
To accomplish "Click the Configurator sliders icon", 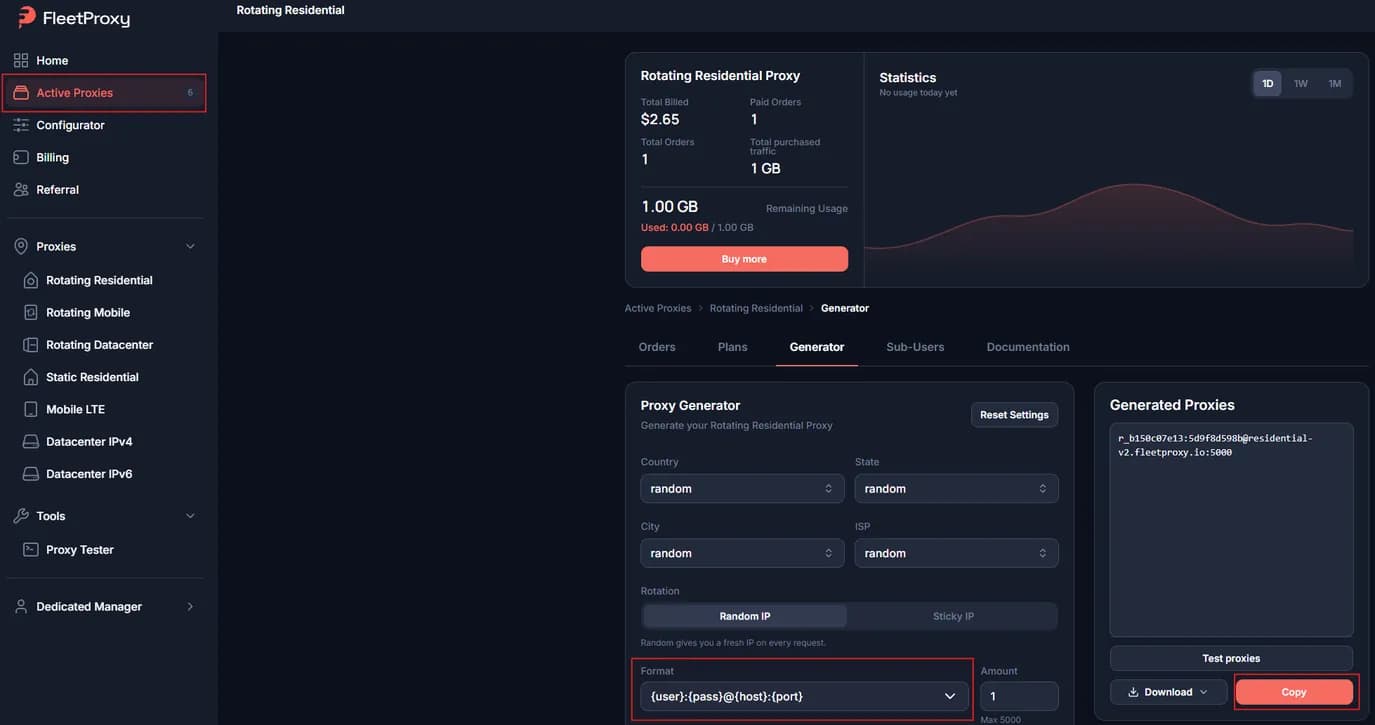I will tap(21, 125).
